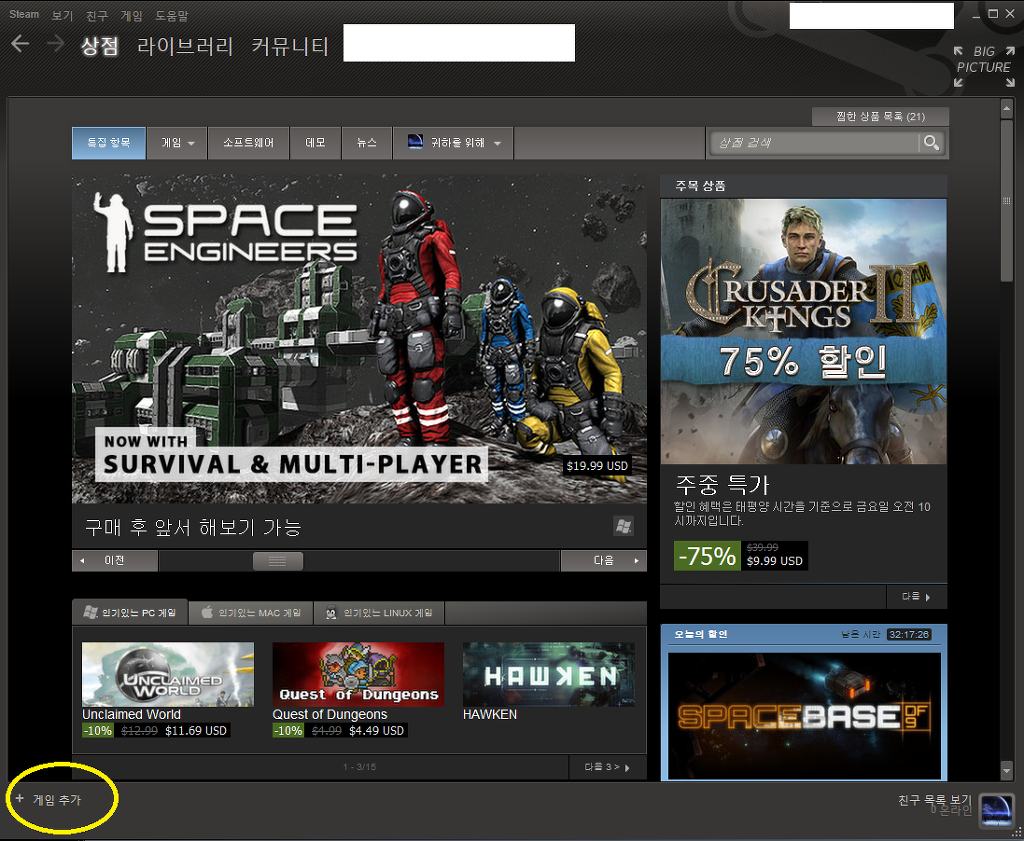Click the plus icon next to 게임 추가
1024x841 pixels.
pos(20,799)
